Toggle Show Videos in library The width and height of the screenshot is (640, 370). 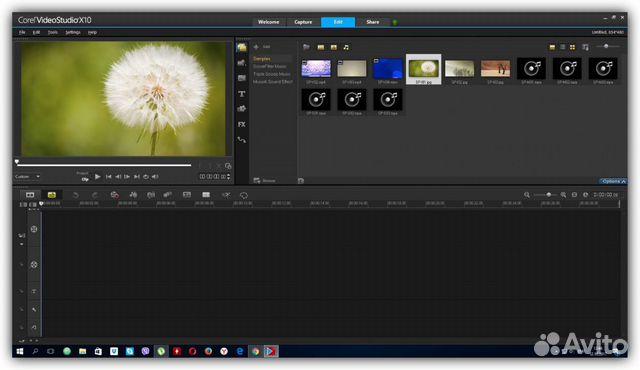point(321,47)
